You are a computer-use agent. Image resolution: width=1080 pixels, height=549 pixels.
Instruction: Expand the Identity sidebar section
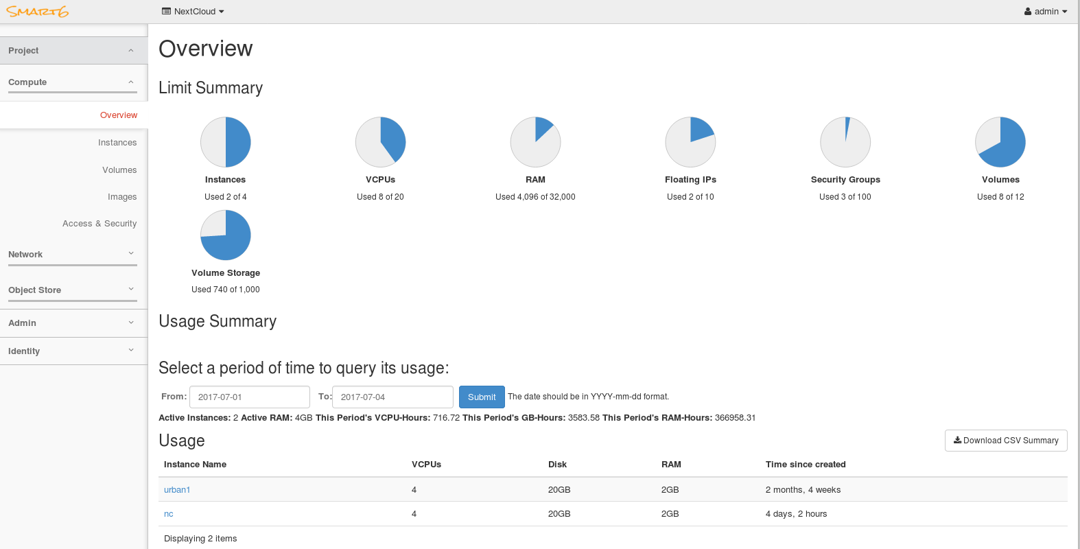point(73,351)
